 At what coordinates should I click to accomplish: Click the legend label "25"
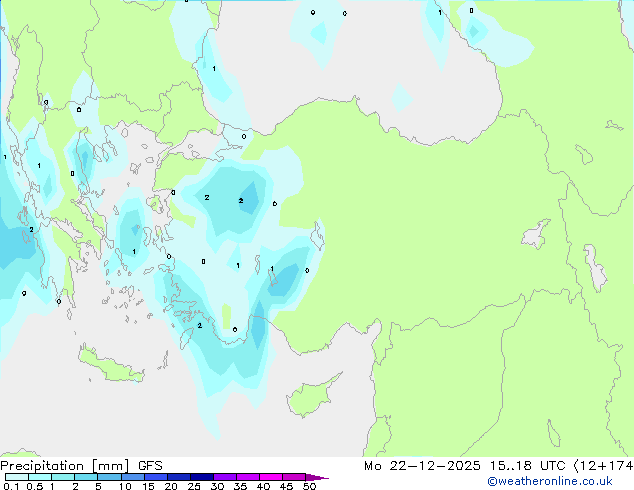194,486
